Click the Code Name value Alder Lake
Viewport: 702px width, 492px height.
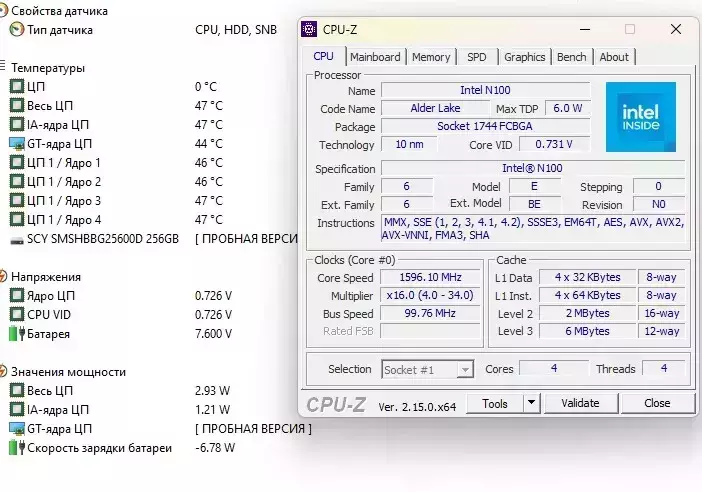point(435,108)
